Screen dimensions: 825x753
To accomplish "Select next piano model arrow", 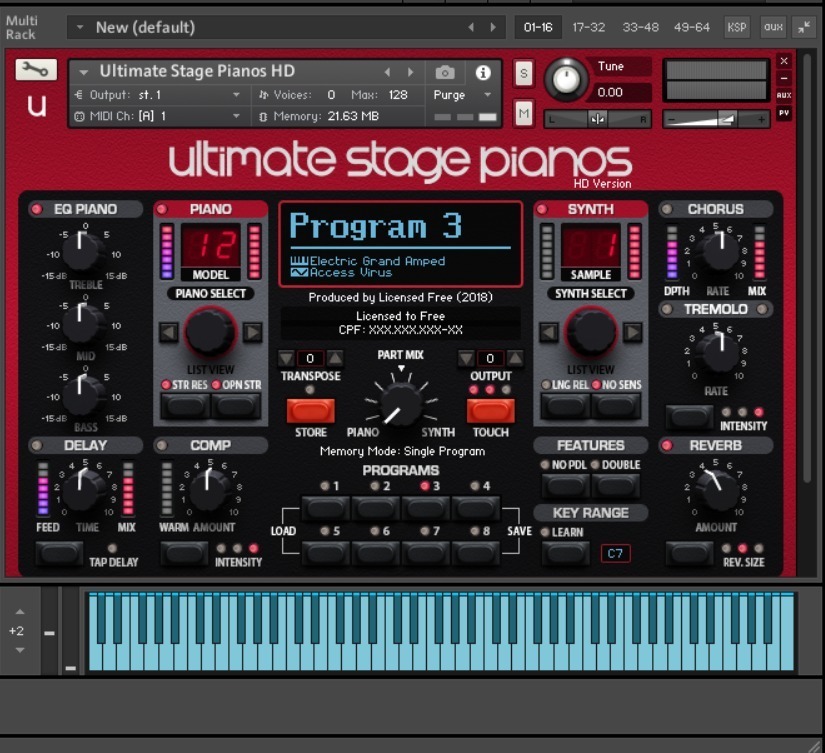I will [x=253, y=332].
